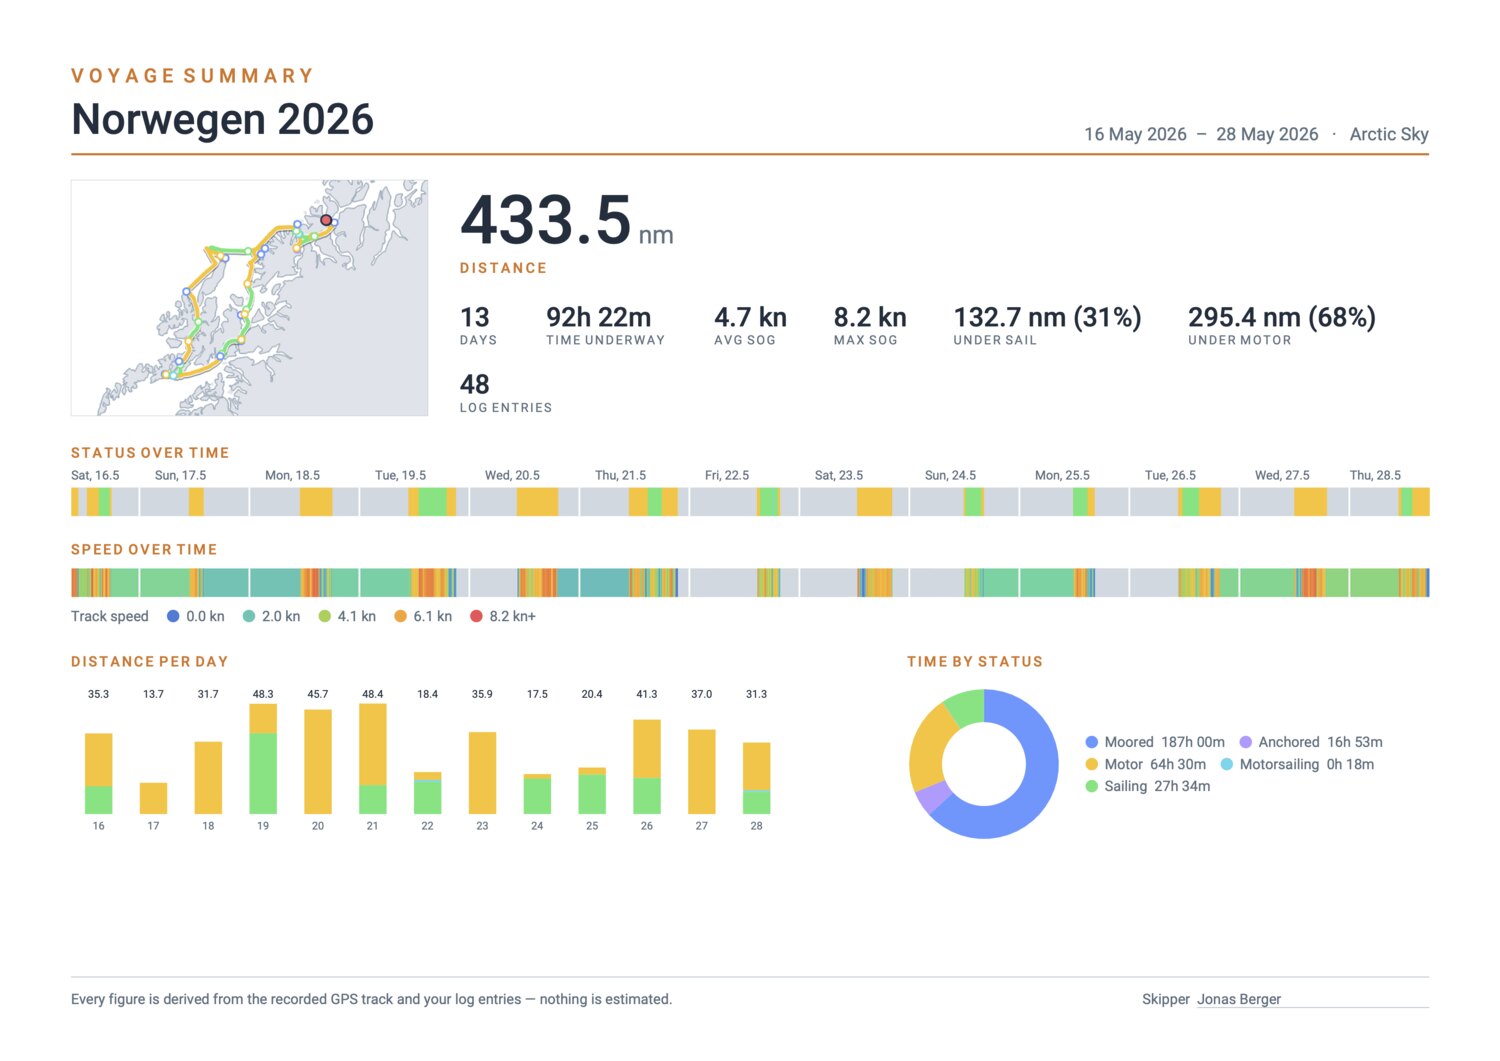1500x1061 pixels.
Task: Click the day 20 distance bar
Action: (318, 761)
